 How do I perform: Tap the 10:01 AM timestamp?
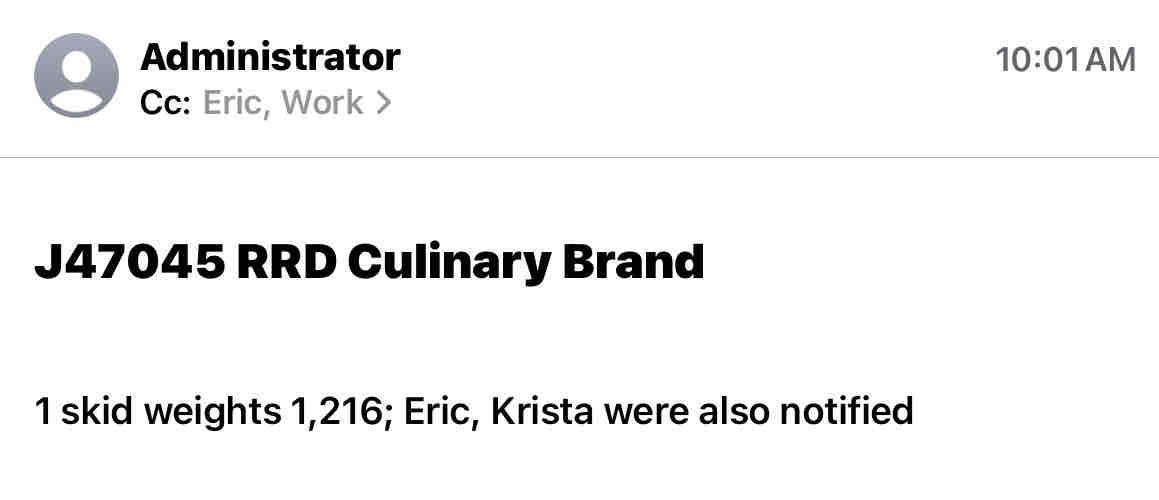click(x=1065, y=59)
